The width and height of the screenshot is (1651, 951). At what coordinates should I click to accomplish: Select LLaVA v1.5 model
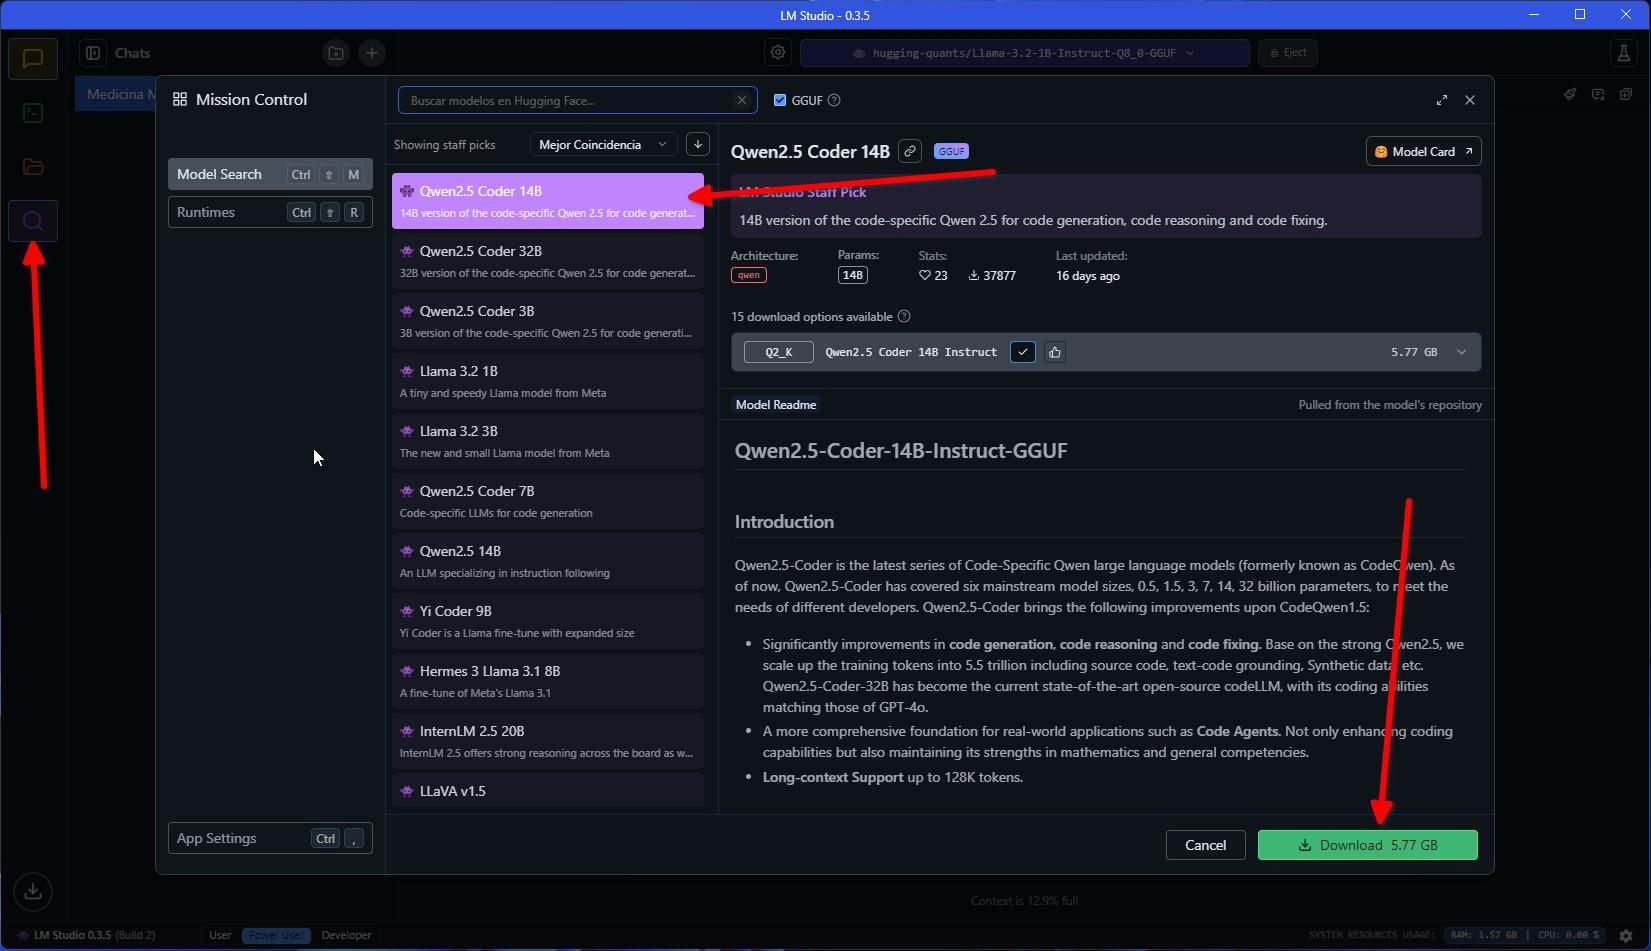tap(548, 791)
